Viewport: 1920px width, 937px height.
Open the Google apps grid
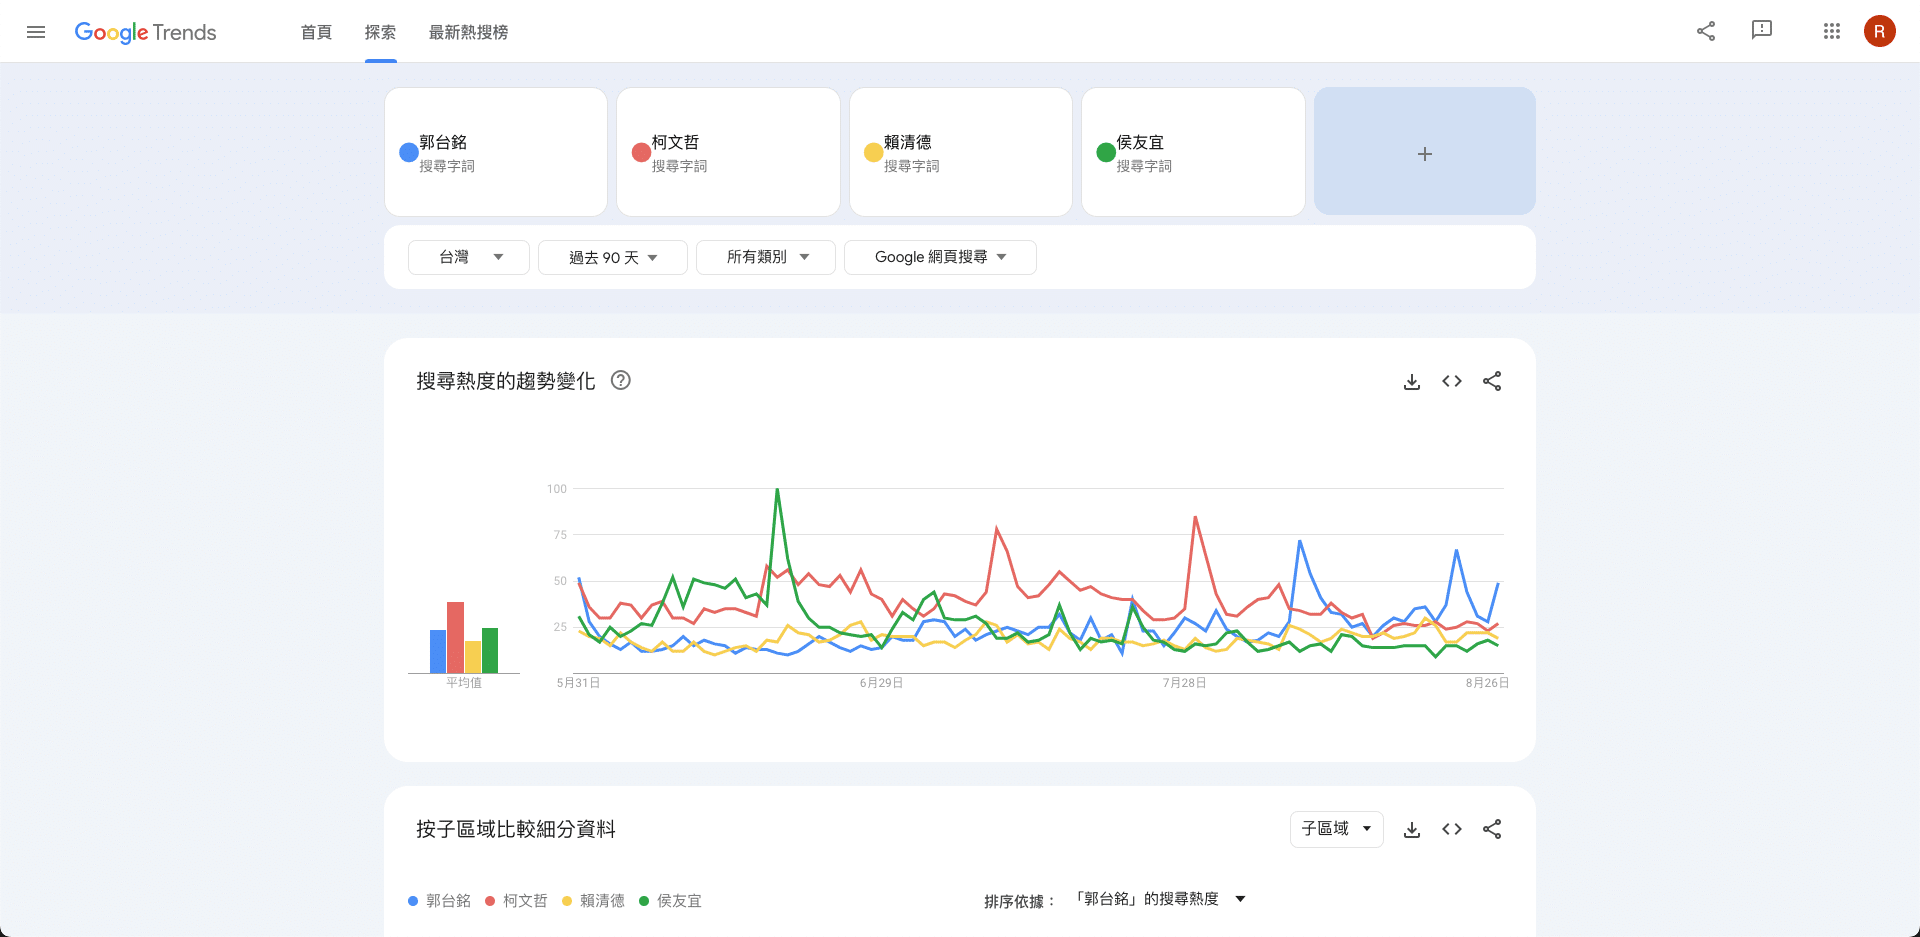pos(1832,31)
